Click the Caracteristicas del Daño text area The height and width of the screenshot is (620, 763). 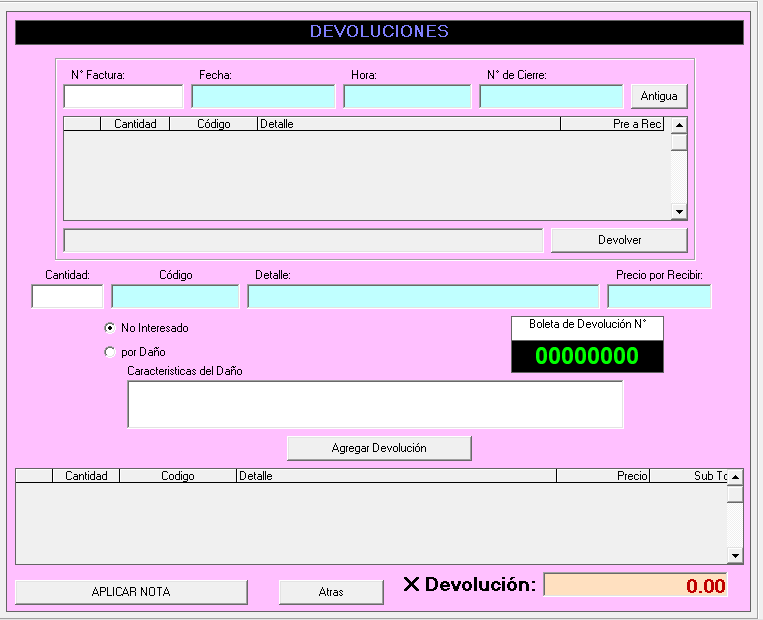click(x=375, y=404)
